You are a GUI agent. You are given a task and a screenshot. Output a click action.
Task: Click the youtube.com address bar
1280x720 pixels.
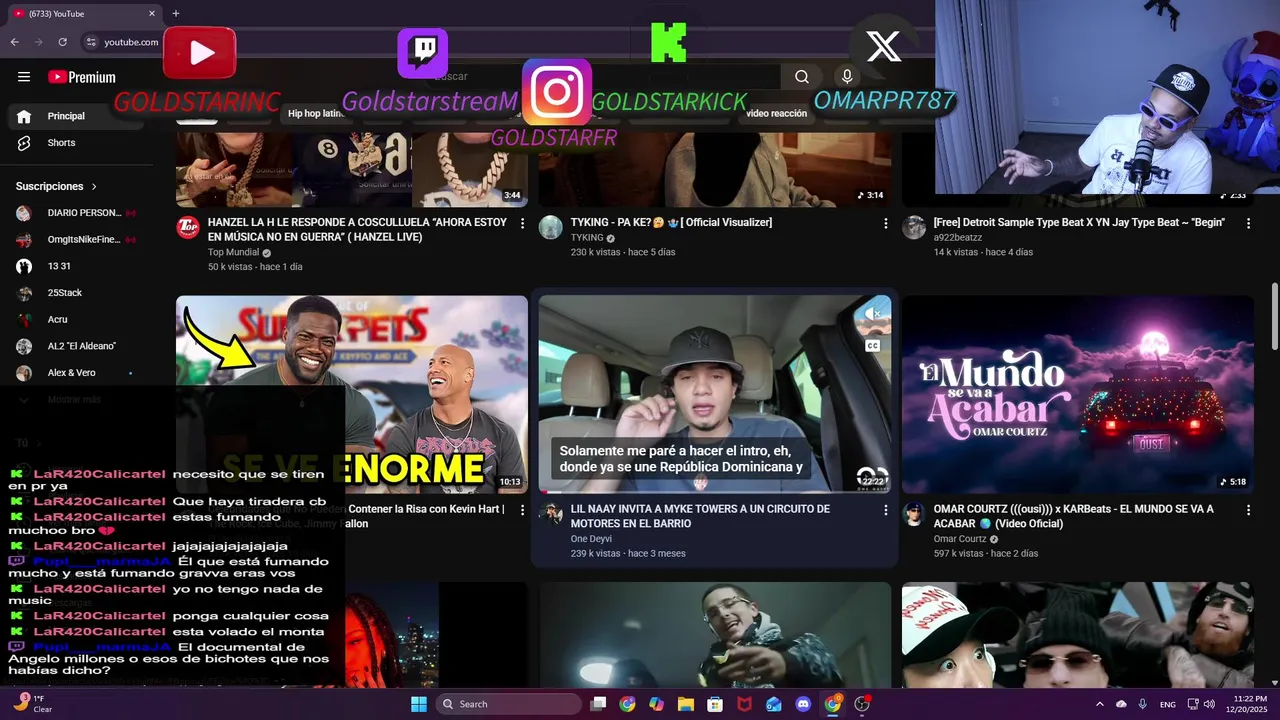(131, 42)
